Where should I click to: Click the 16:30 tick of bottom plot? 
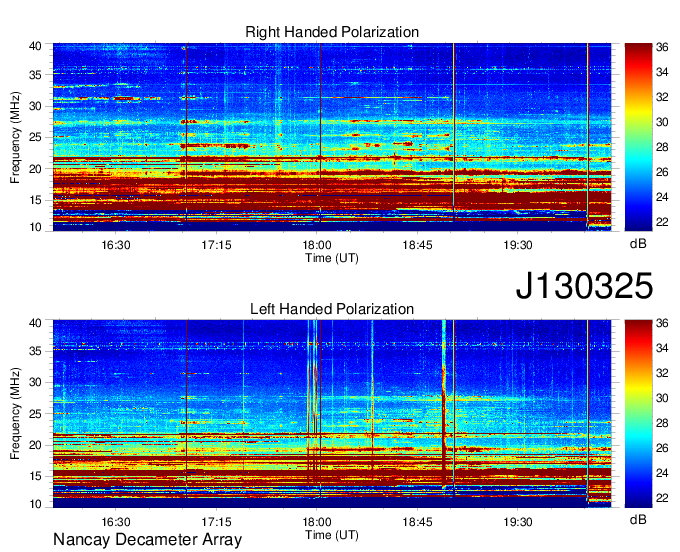click(116, 522)
